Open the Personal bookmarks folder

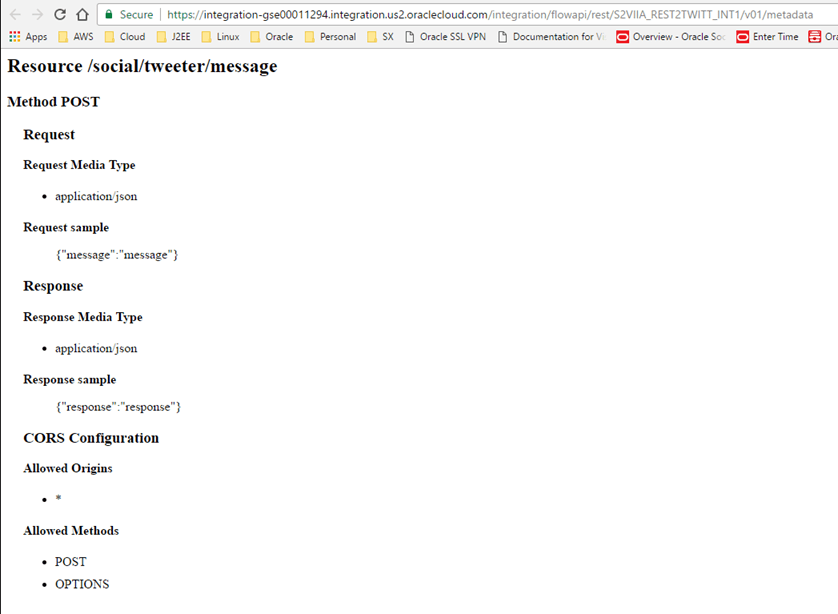point(329,37)
